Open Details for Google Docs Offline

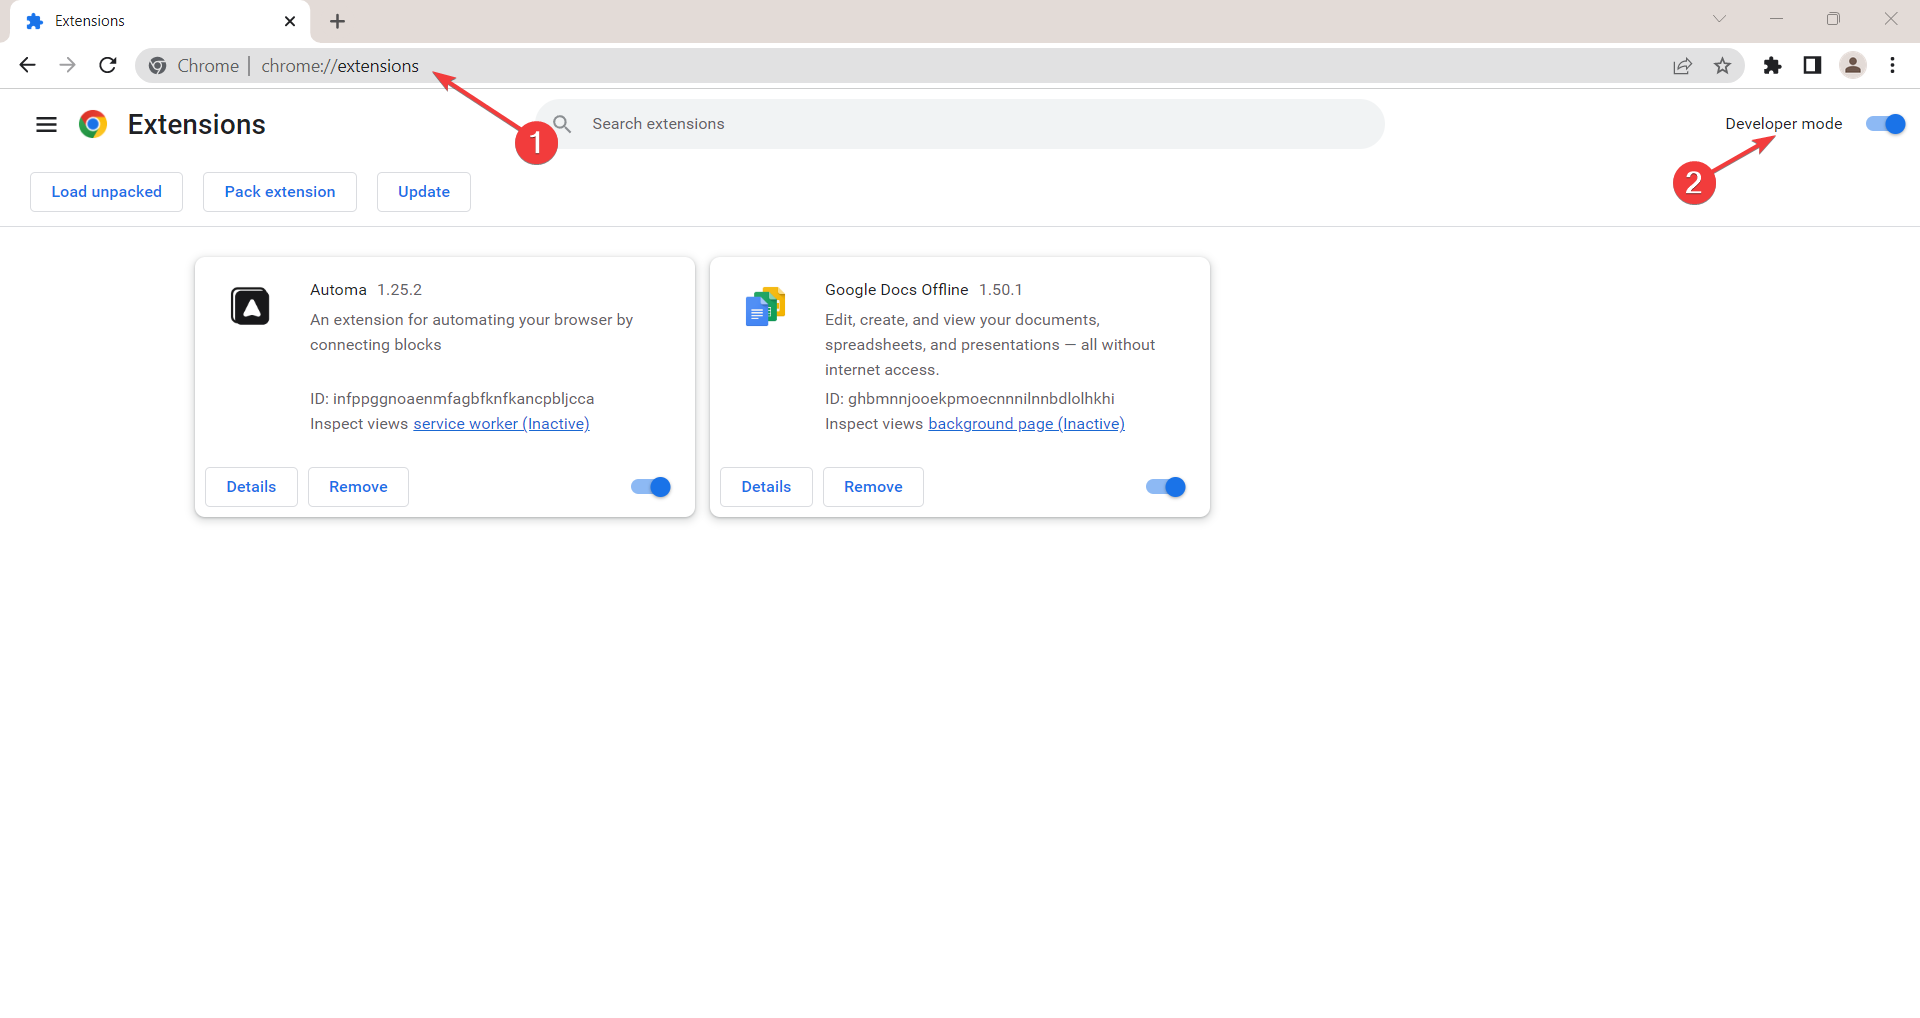tap(766, 487)
